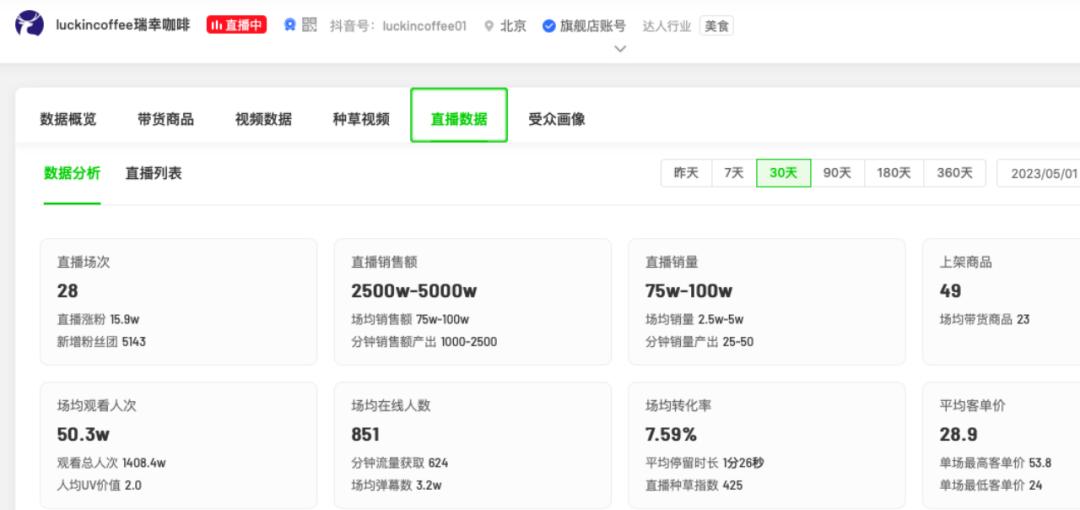Click the account name luckincoffee瑞幸咖啡

tap(123, 26)
